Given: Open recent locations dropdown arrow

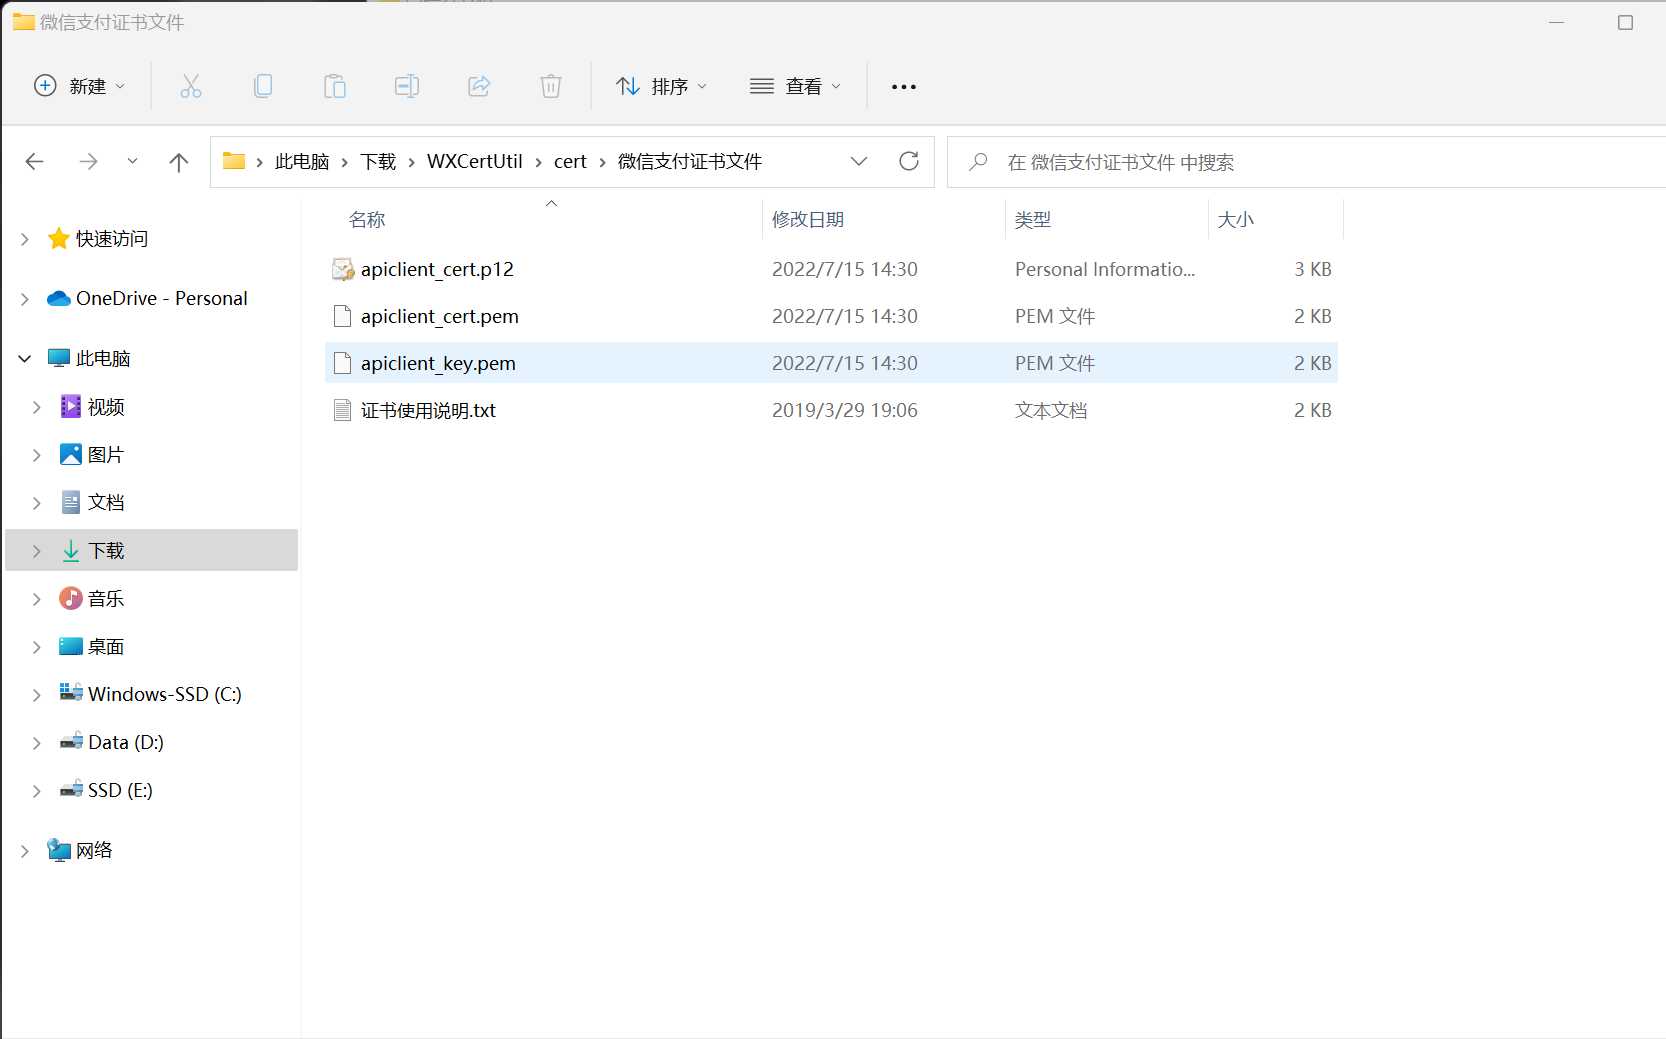Looking at the screenshot, I should coord(132,161).
